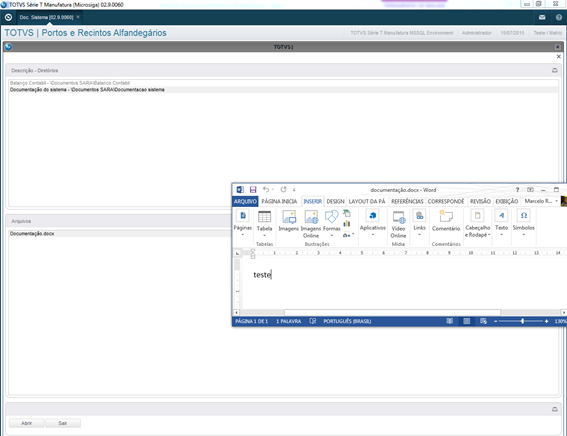This screenshot has width=567, height=436.
Task: Click the Administrador label in the TOTVS header
Action: tap(476, 33)
